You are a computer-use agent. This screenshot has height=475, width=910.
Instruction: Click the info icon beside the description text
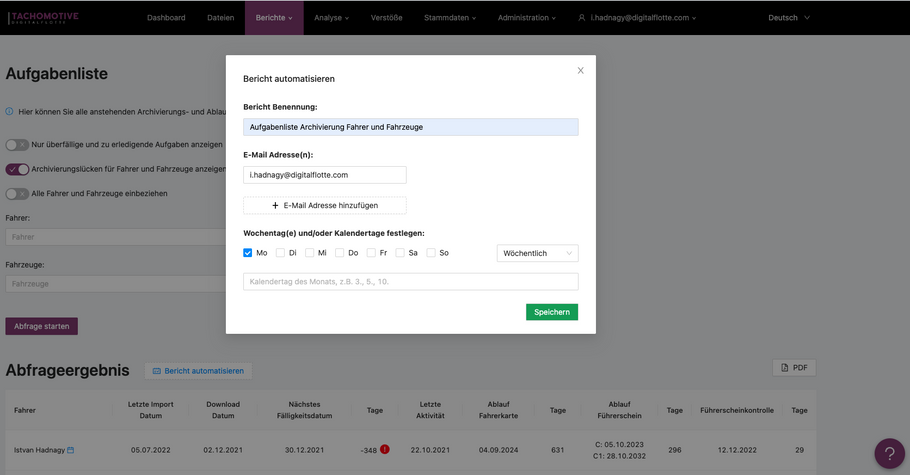(10, 112)
